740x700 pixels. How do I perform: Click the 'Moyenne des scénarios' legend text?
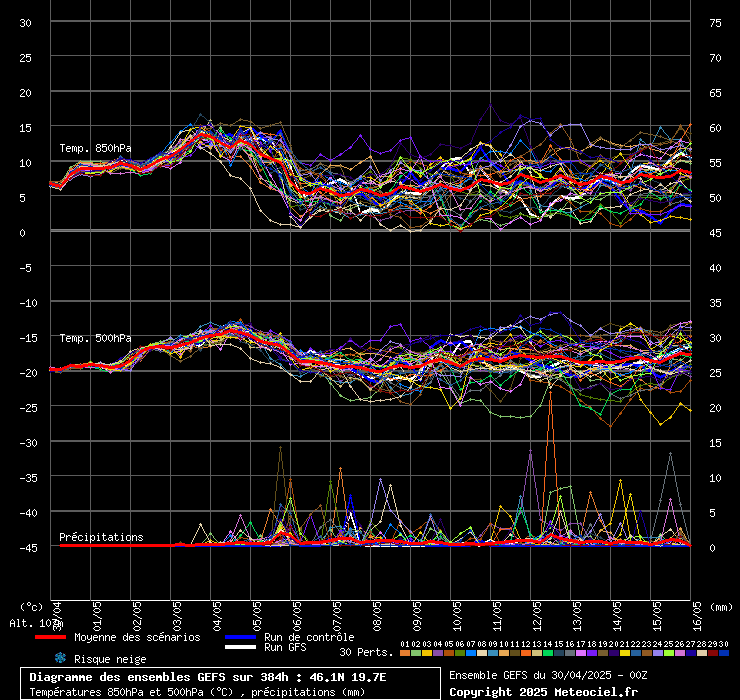click(137, 637)
